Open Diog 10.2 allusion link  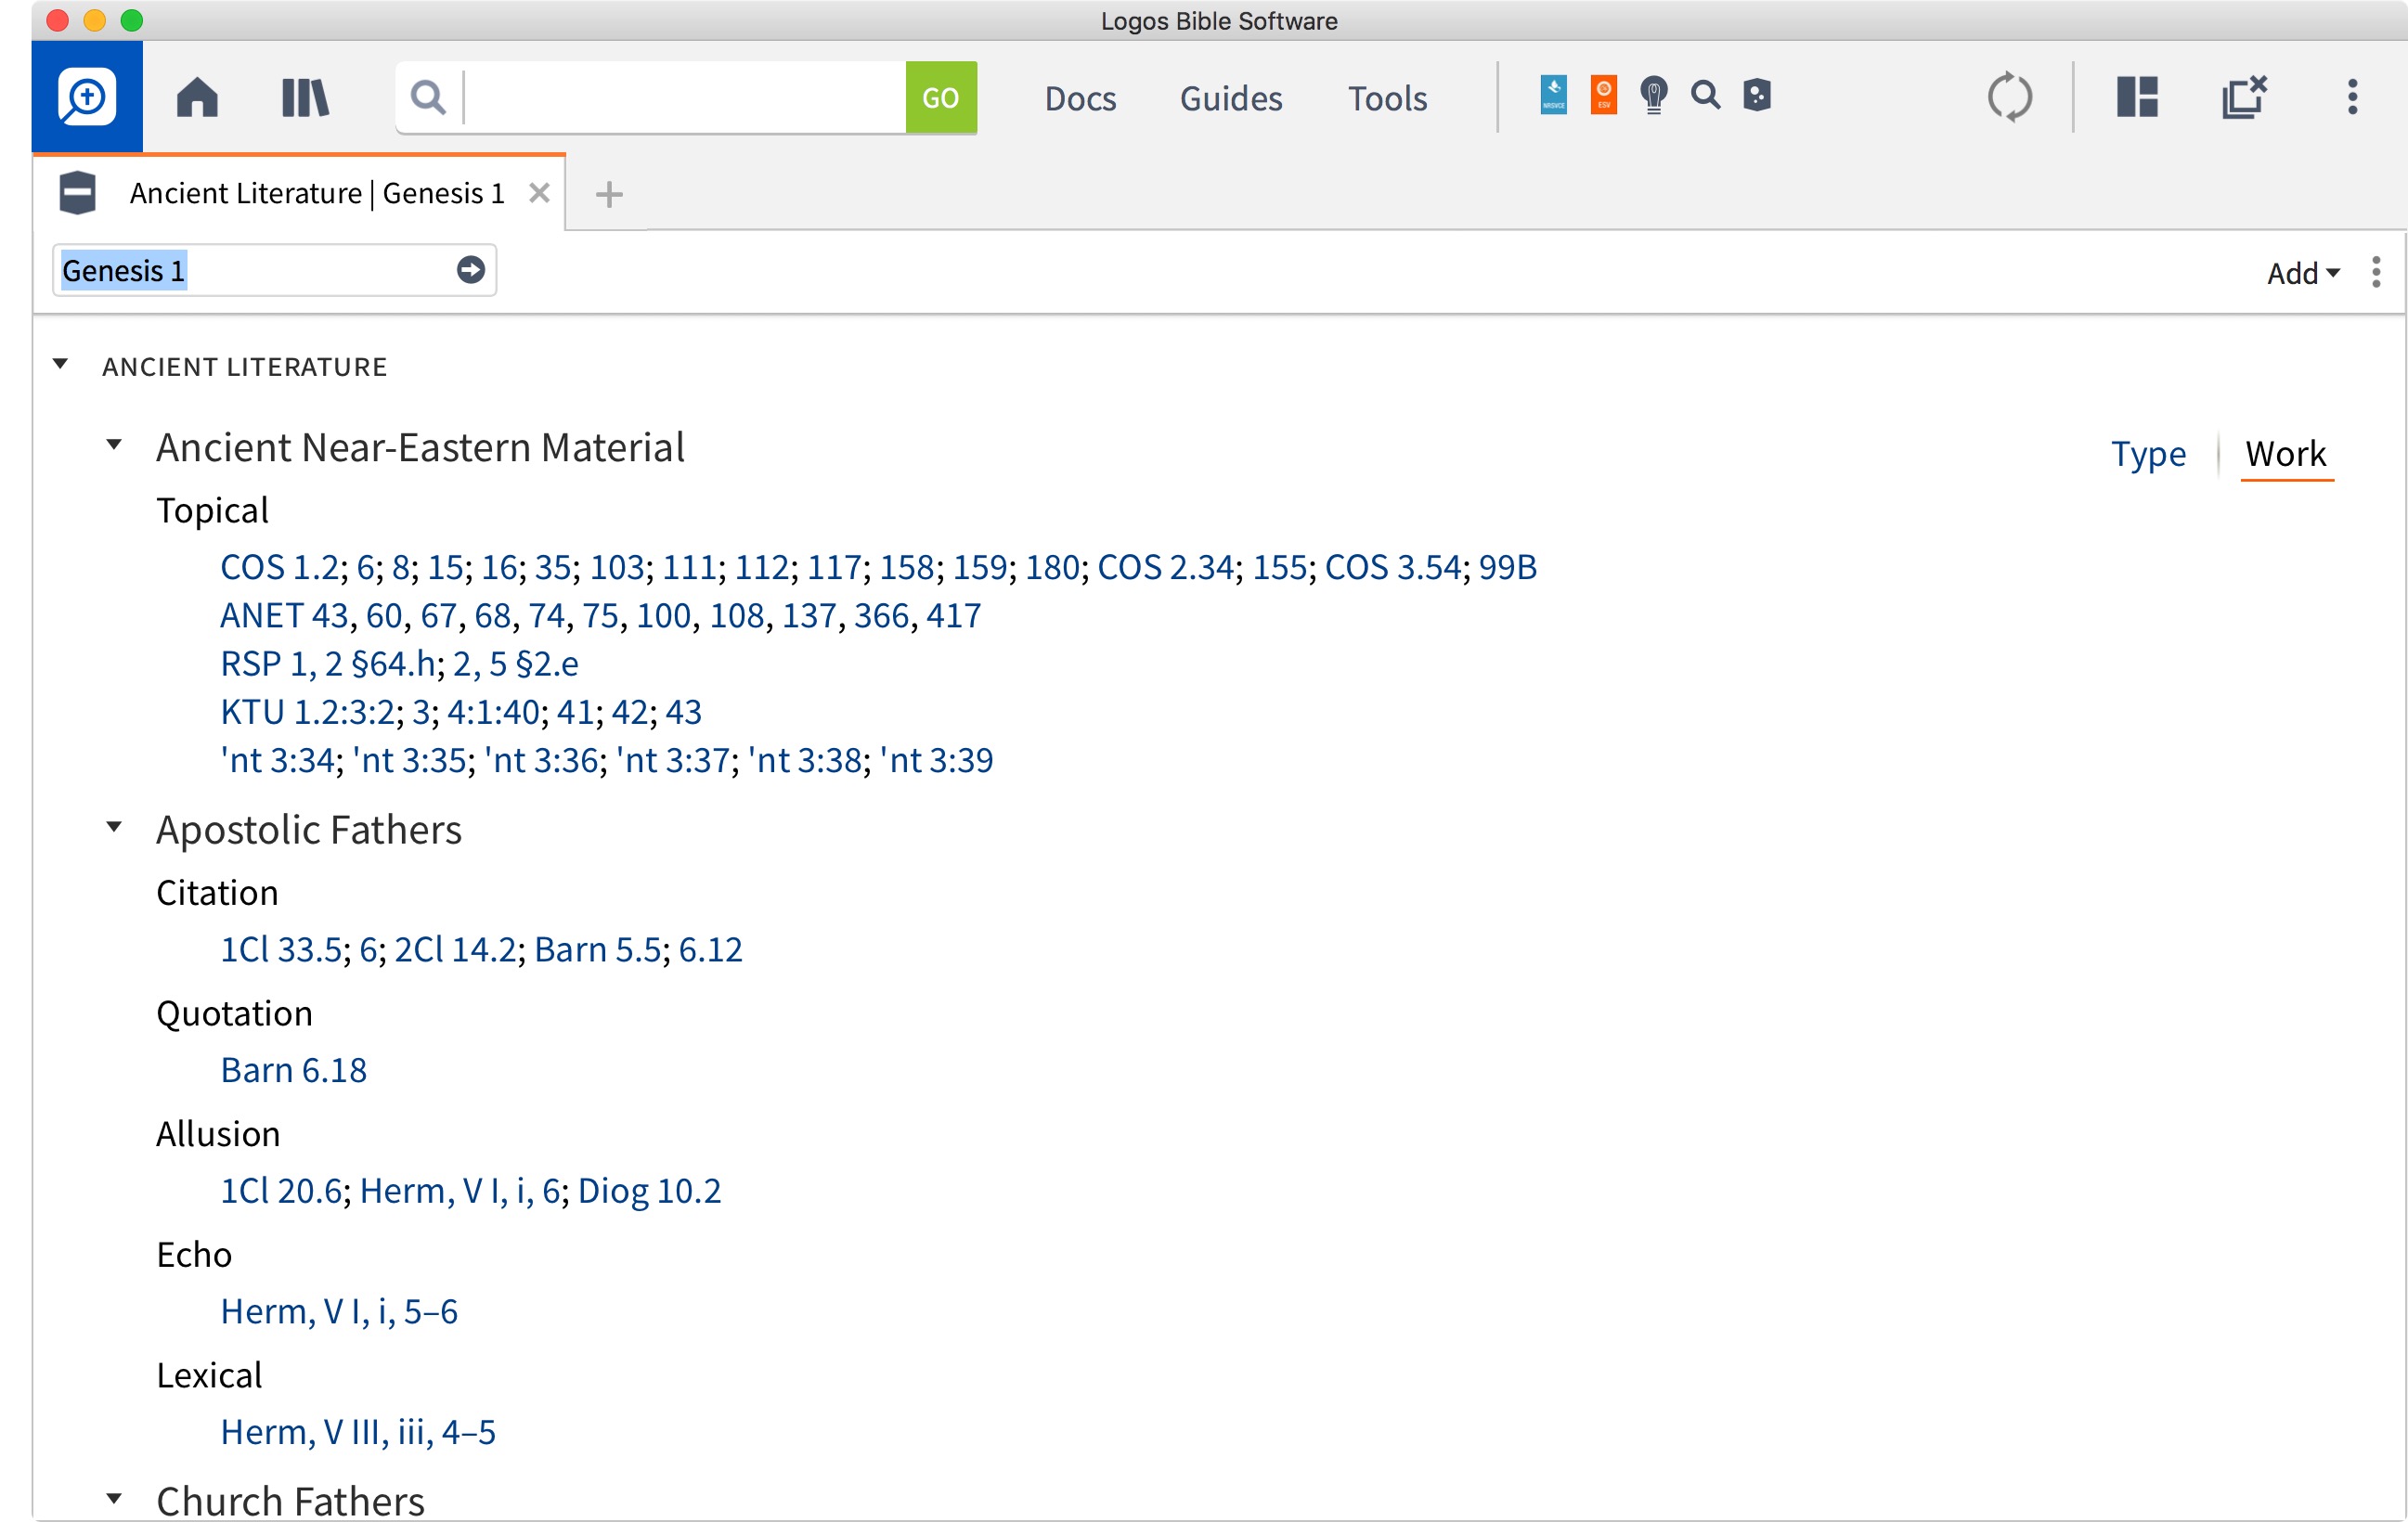point(649,1191)
